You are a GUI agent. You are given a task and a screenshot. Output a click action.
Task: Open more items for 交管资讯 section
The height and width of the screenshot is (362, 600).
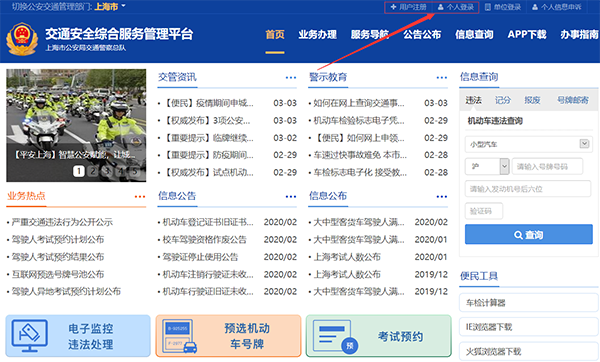(x=291, y=78)
